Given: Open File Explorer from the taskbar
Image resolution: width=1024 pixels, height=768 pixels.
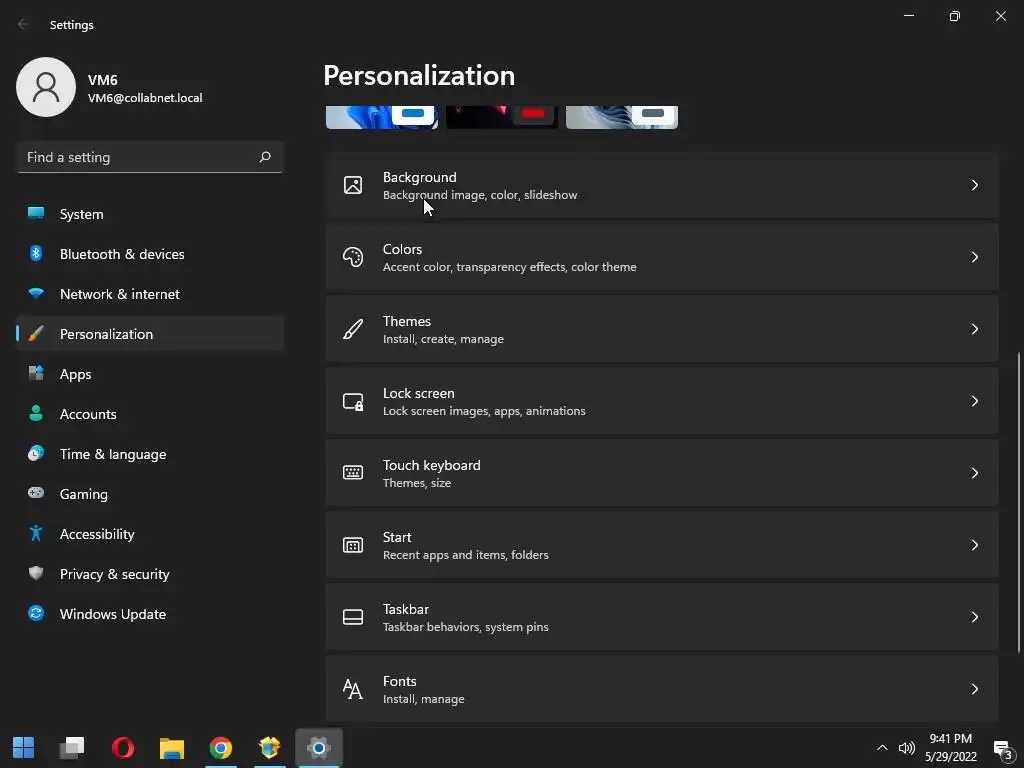Looking at the screenshot, I should pyautogui.click(x=172, y=747).
